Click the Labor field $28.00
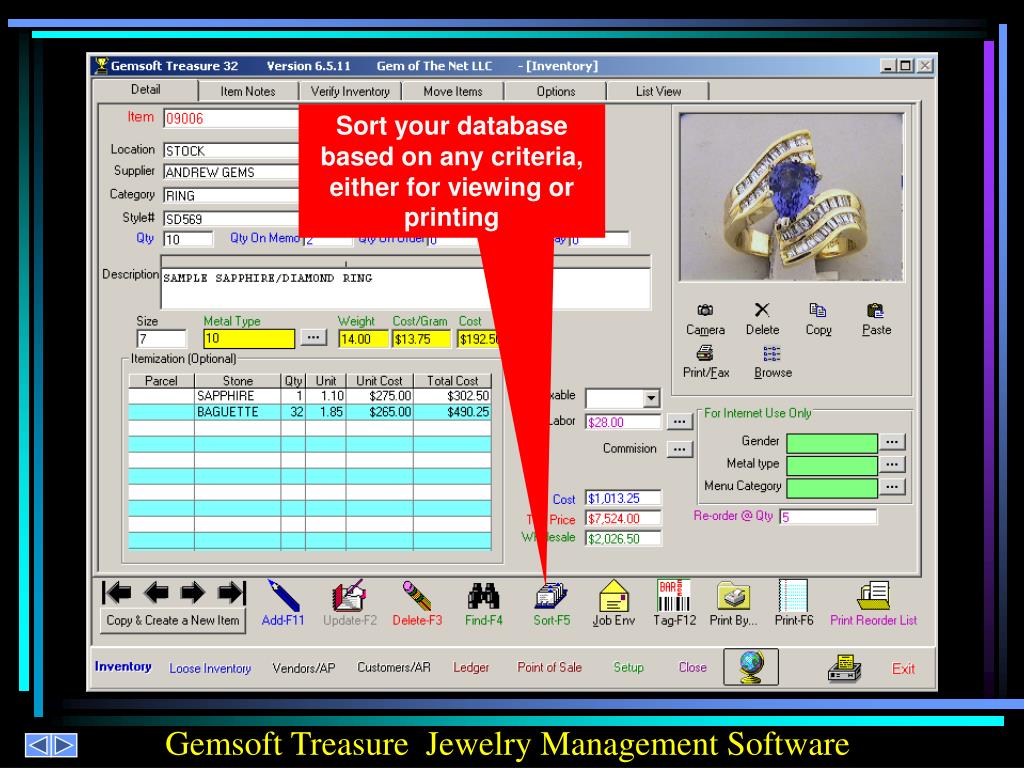Viewport: 1024px width, 768px height. coord(623,423)
